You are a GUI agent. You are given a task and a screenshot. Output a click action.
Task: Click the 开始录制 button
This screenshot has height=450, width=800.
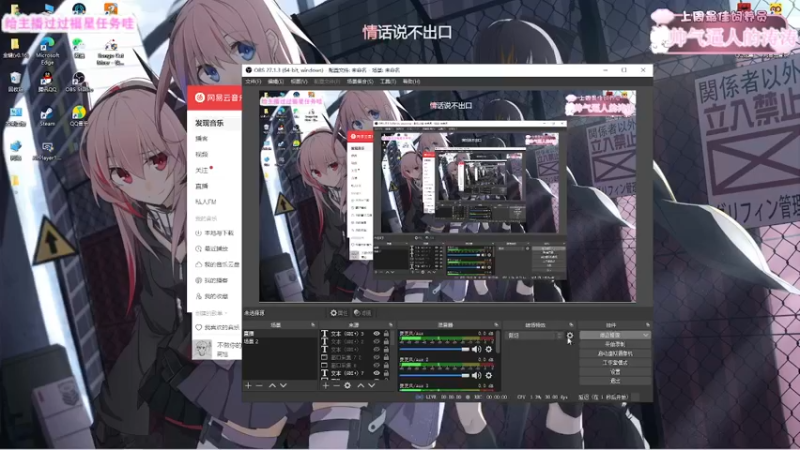click(x=615, y=344)
